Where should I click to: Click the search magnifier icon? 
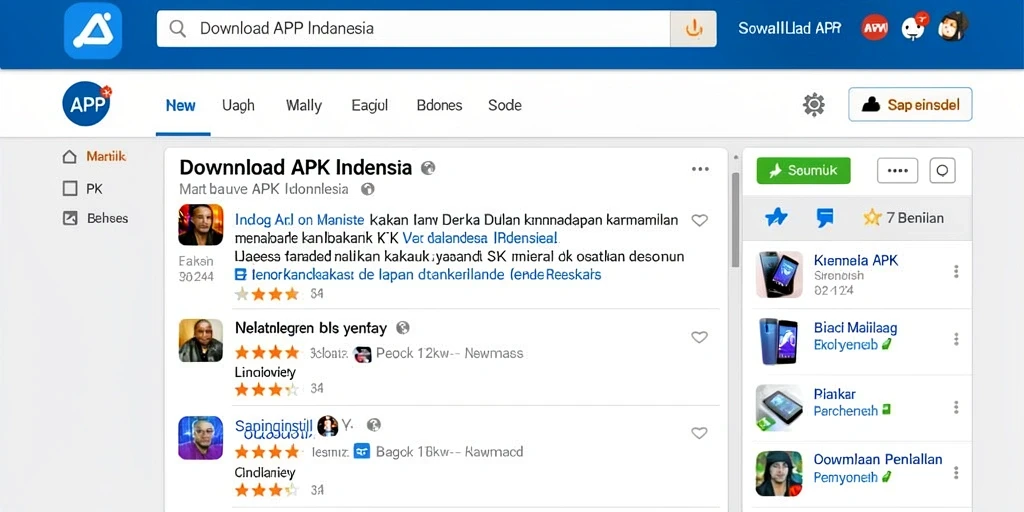(x=177, y=28)
